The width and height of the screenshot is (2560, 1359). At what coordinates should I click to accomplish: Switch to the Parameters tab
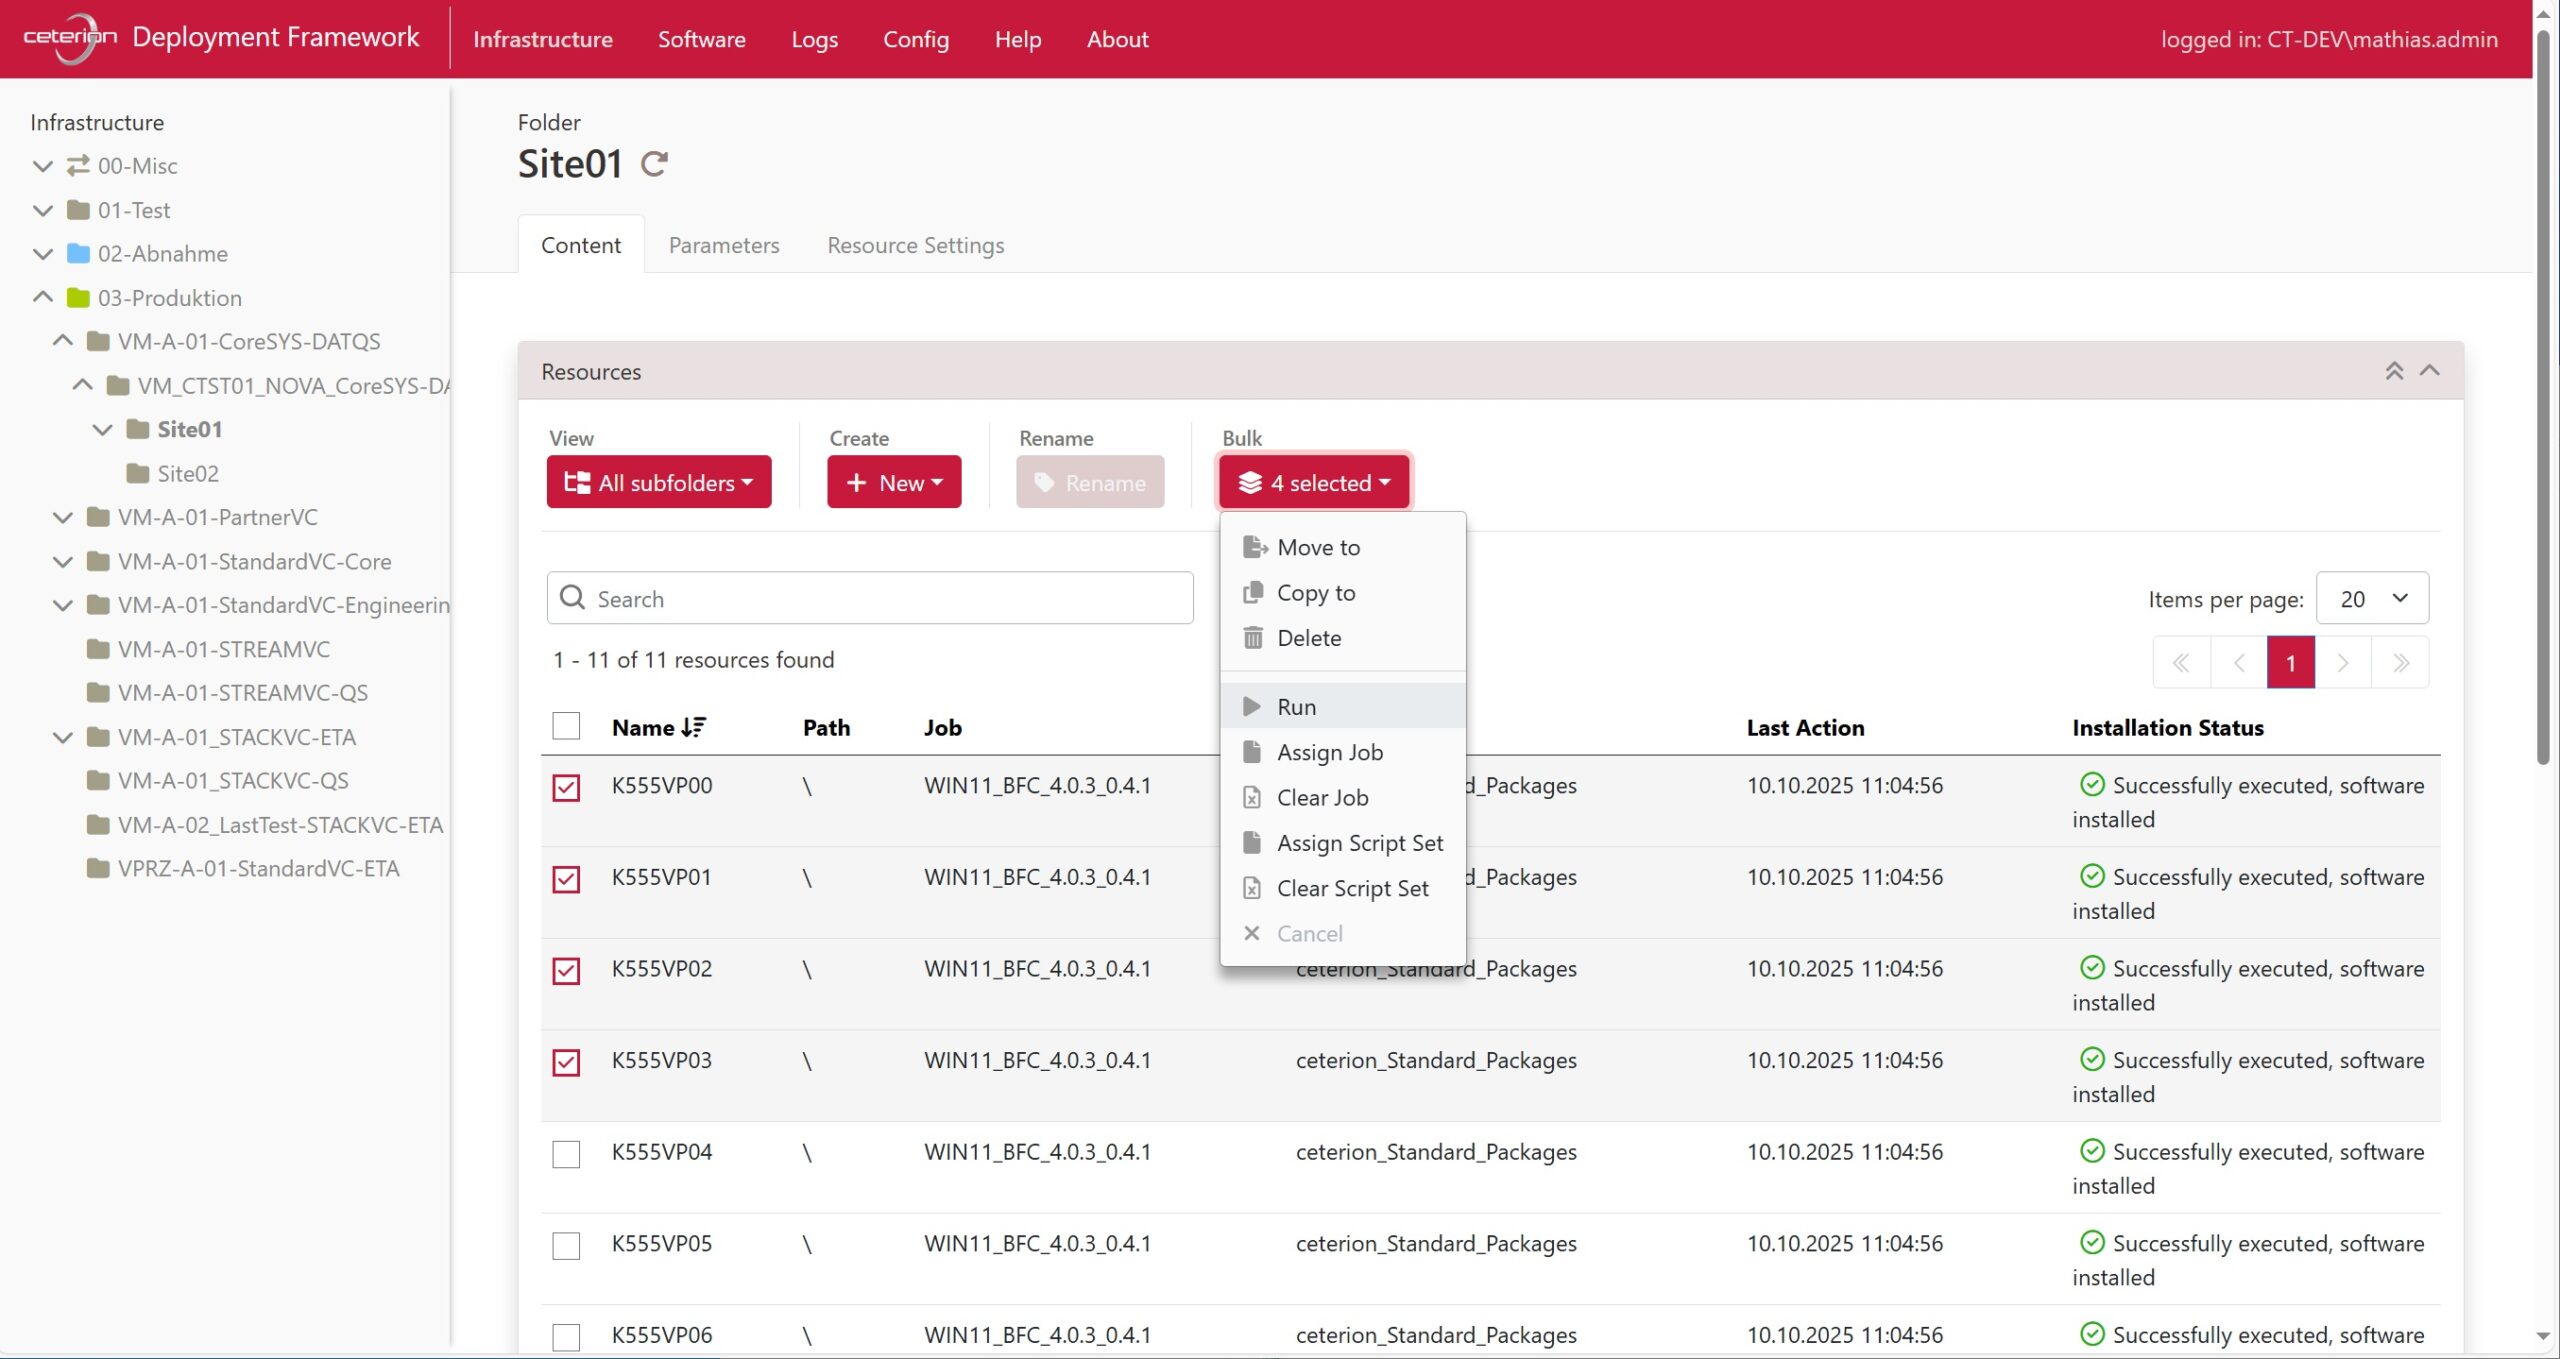pyautogui.click(x=723, y=245)
